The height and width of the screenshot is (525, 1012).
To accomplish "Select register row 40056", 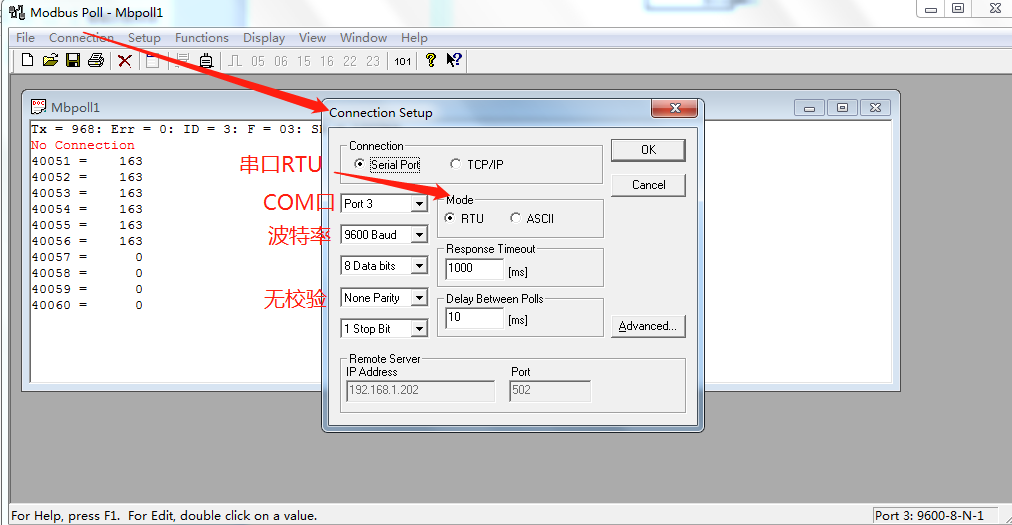I will tap(87, 241).
